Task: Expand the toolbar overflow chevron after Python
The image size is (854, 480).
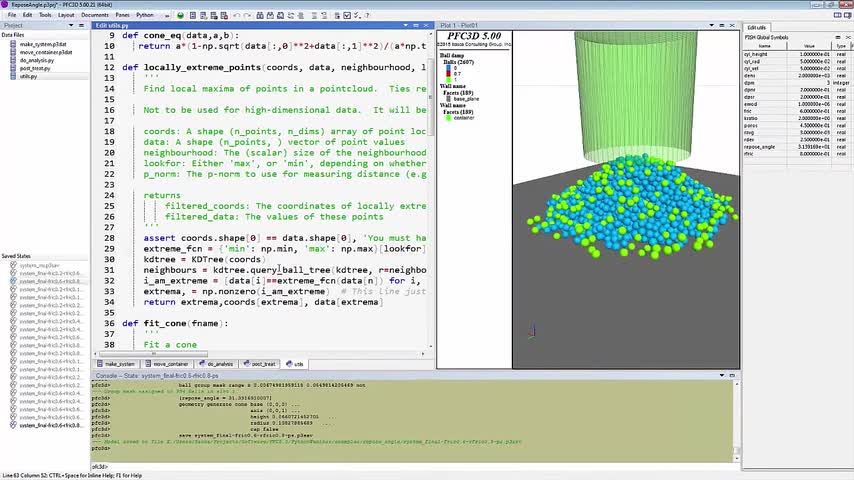Action: pos(167,15)
